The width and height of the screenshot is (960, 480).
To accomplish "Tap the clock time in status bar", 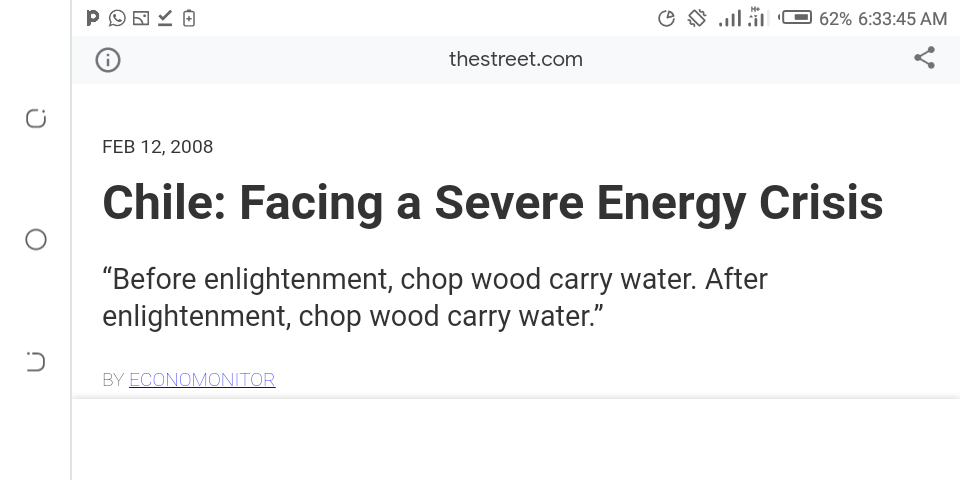I will (902, 18).
